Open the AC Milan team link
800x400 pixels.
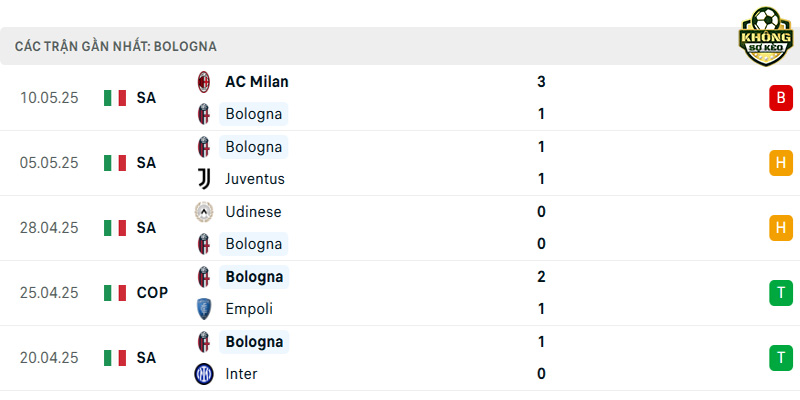257,82
